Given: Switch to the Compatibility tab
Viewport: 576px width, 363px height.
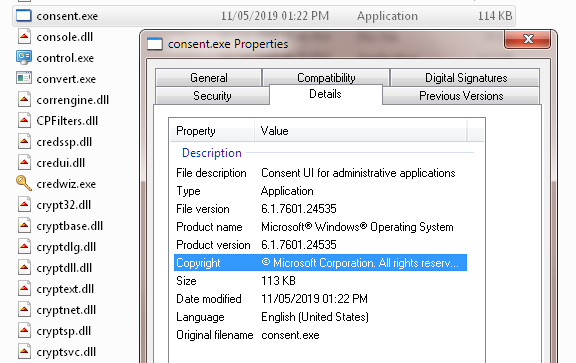Looking at the screenshot, I should (326, 78).
